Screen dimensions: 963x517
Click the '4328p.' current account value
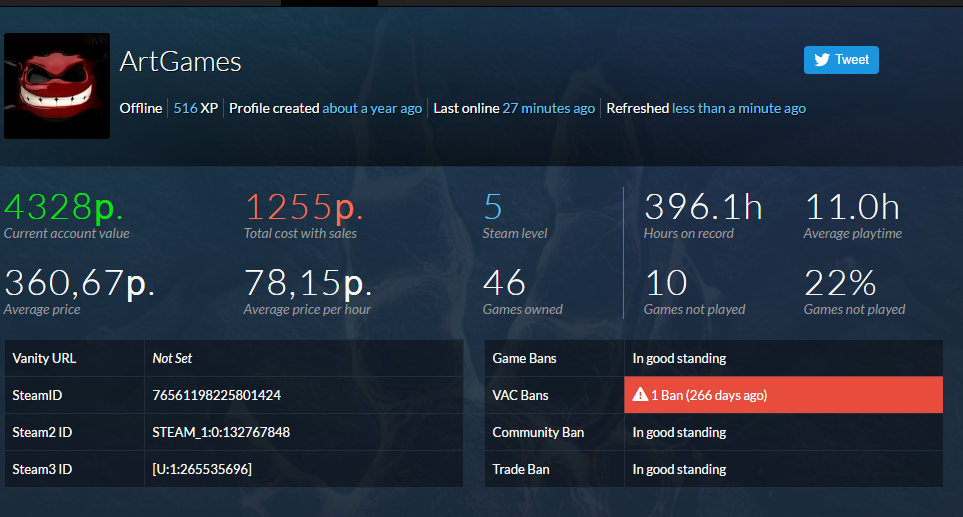click(63, 207)
